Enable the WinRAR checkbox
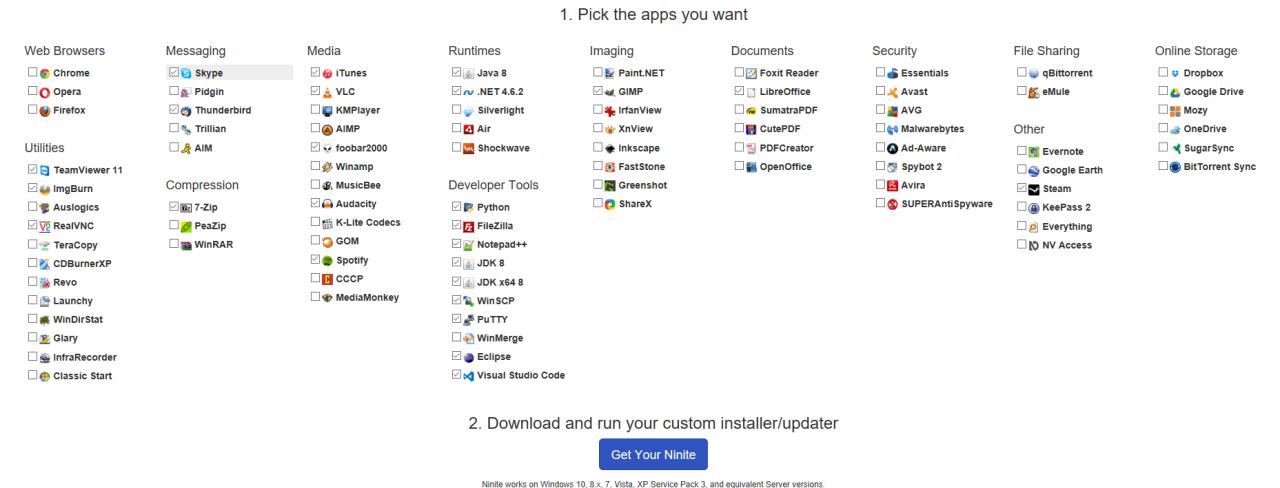 [x=174, y=243]
